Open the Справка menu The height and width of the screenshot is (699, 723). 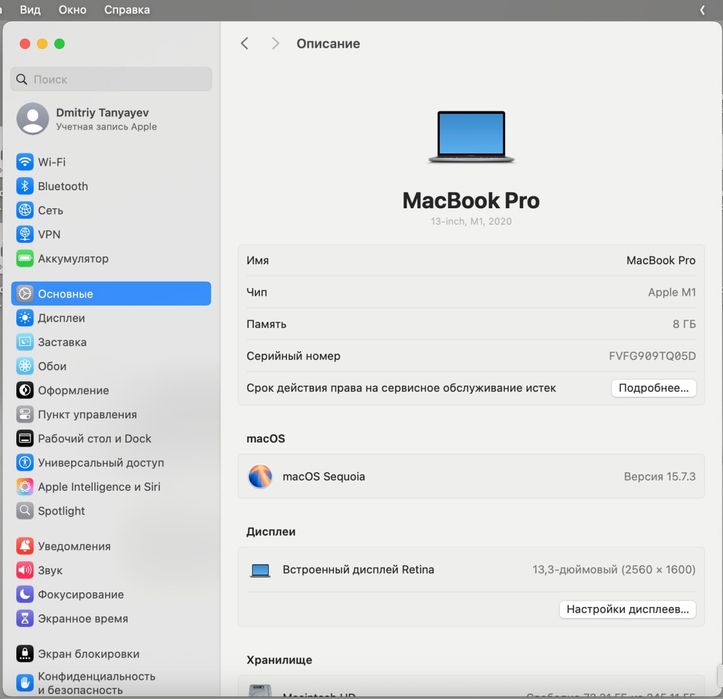[x=127, y=10]
